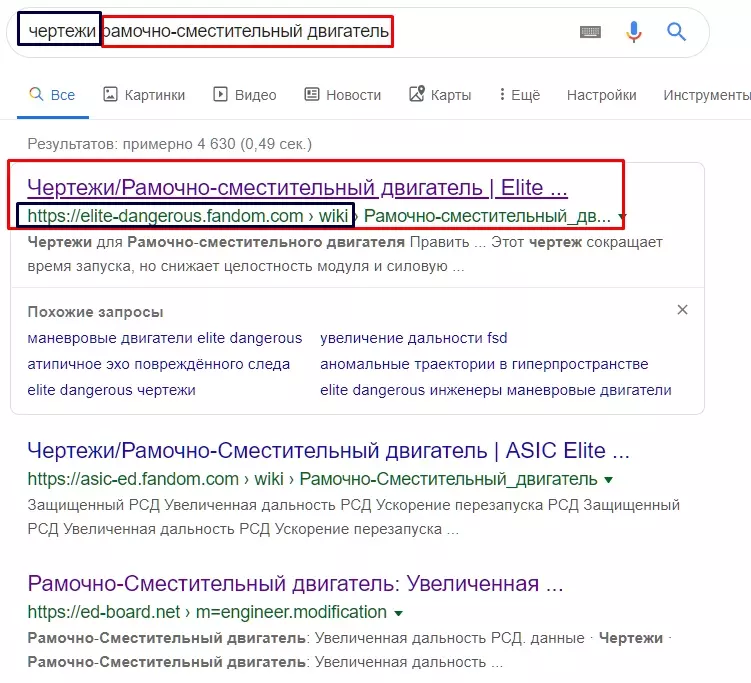Expand arrow beside ed-board.net URL
The image size is (751, 683).
click(x=398, y=613)
